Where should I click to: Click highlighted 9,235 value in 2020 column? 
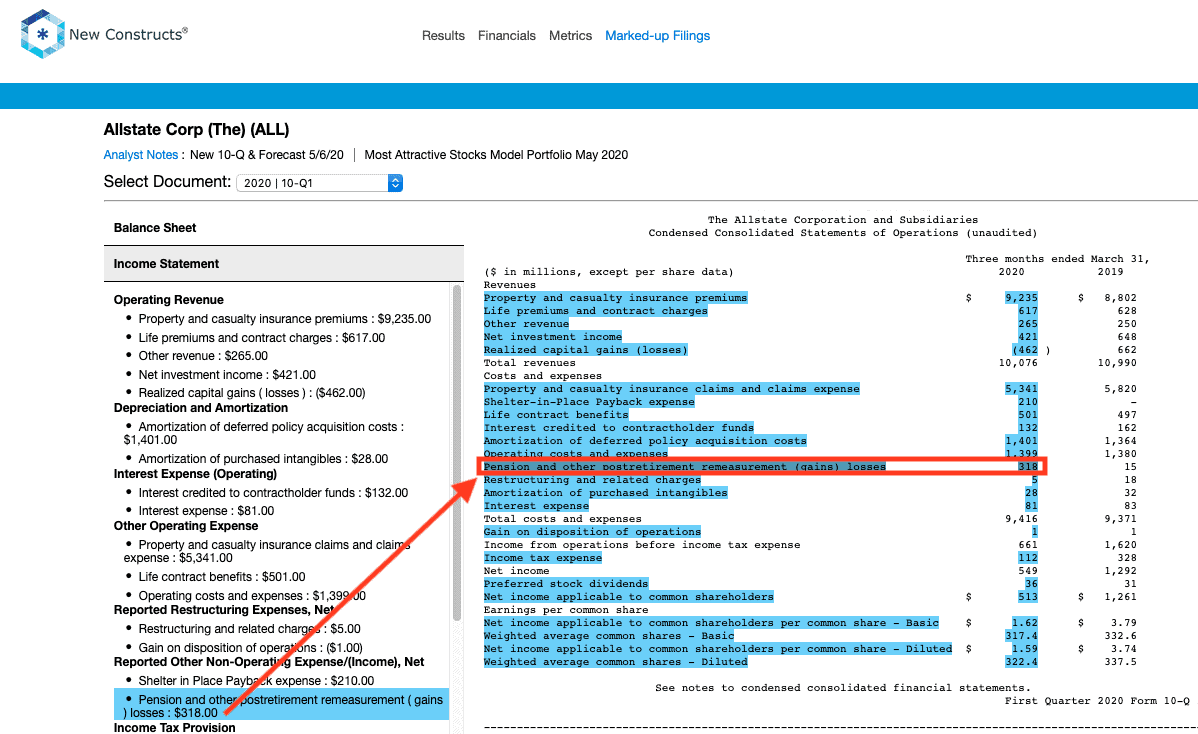1022,298
